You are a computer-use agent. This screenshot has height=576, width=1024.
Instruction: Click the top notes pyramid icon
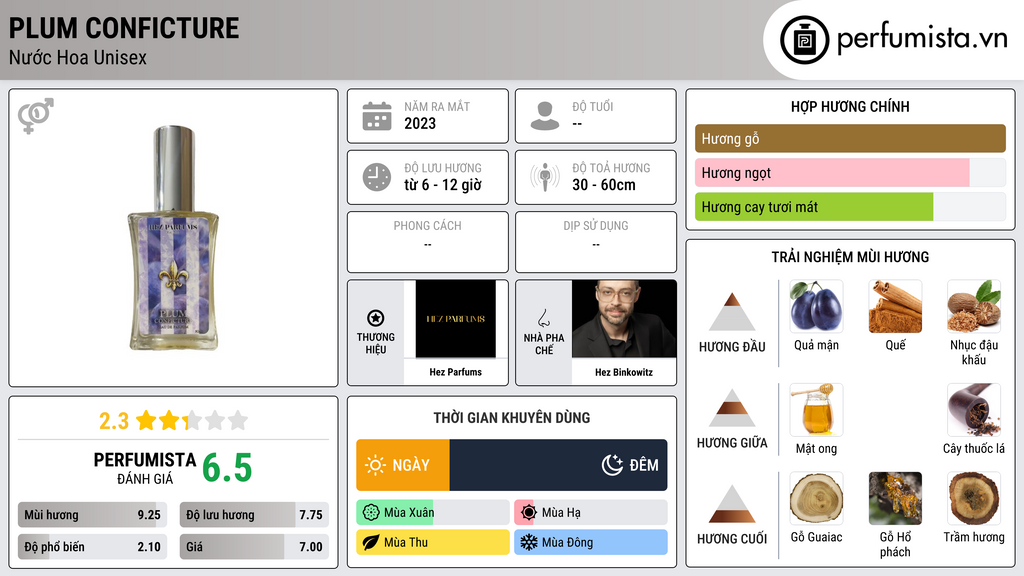click(x=732, y=312)
